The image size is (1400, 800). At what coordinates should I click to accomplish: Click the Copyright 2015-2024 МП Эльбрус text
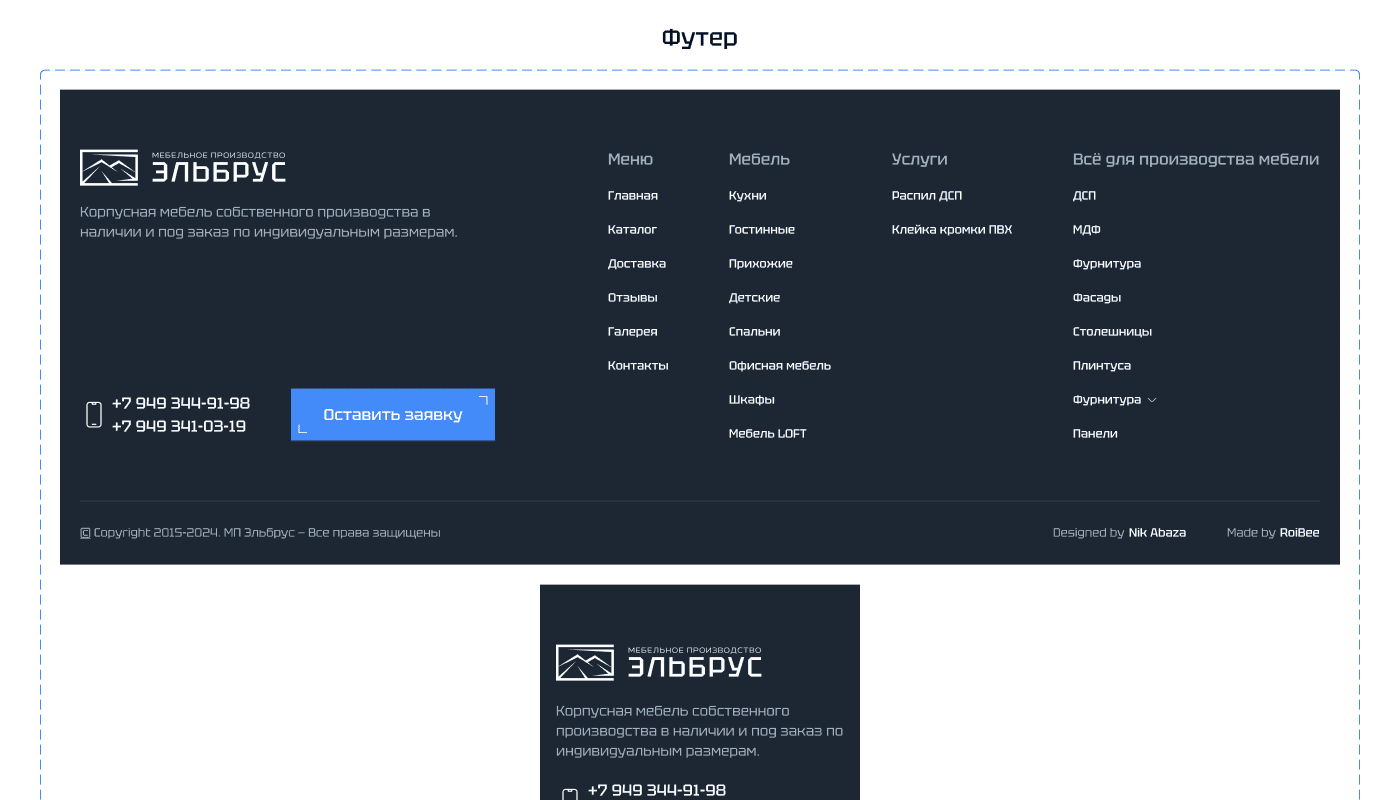click(260, 533)
